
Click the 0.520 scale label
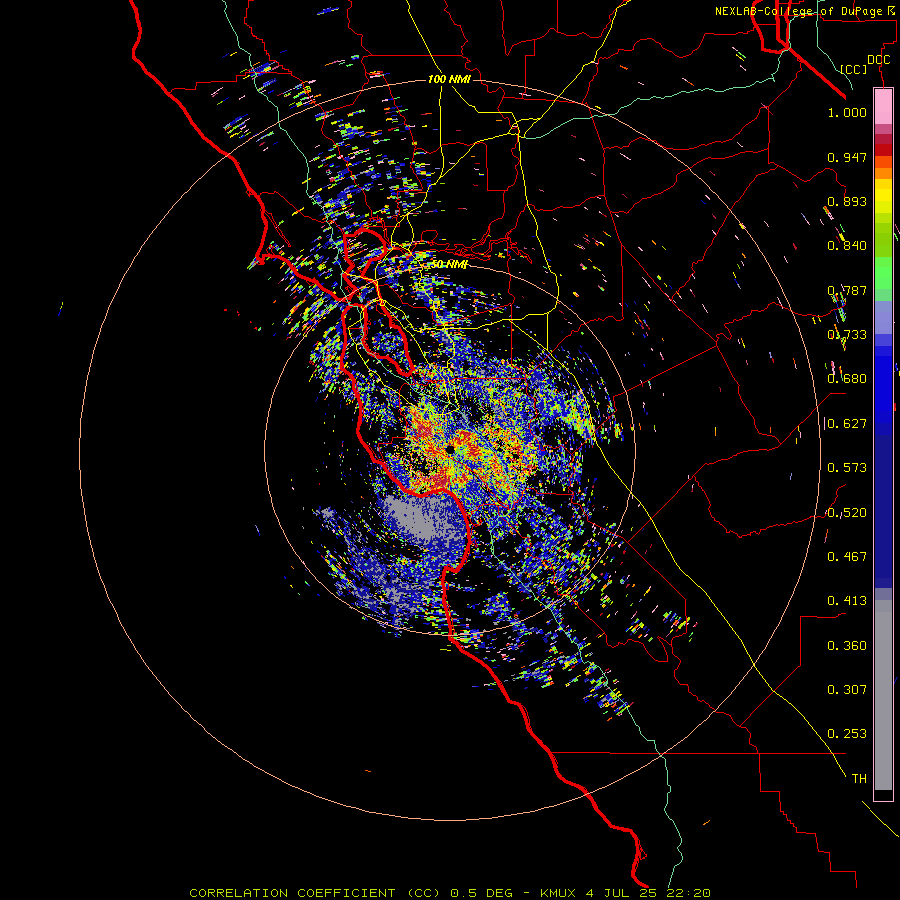[847, 513]
